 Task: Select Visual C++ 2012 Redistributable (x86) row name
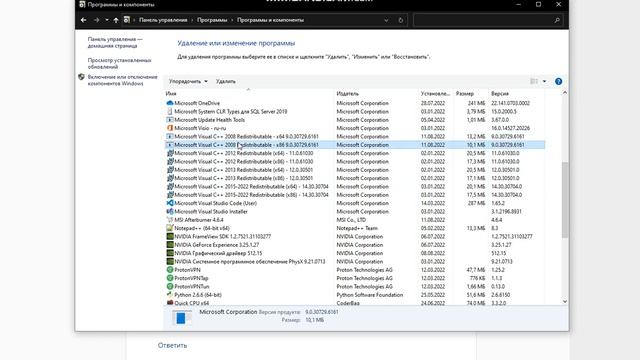(244, 162)
